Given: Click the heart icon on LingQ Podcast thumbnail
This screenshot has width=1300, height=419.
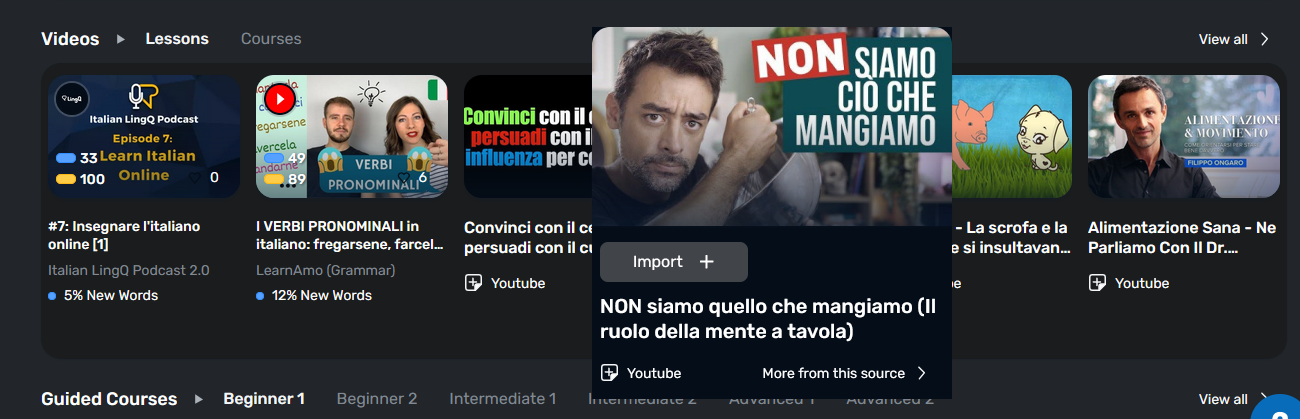Looking at the screenshot, I should pos(194,178).
